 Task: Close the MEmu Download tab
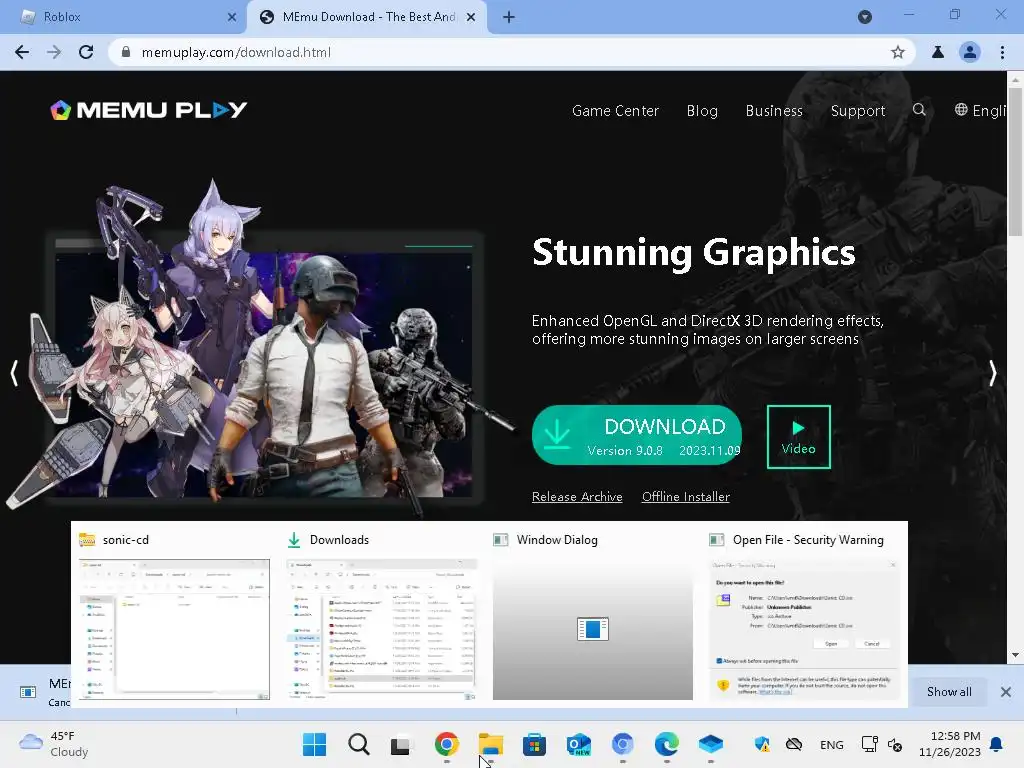tap(471, 17)
